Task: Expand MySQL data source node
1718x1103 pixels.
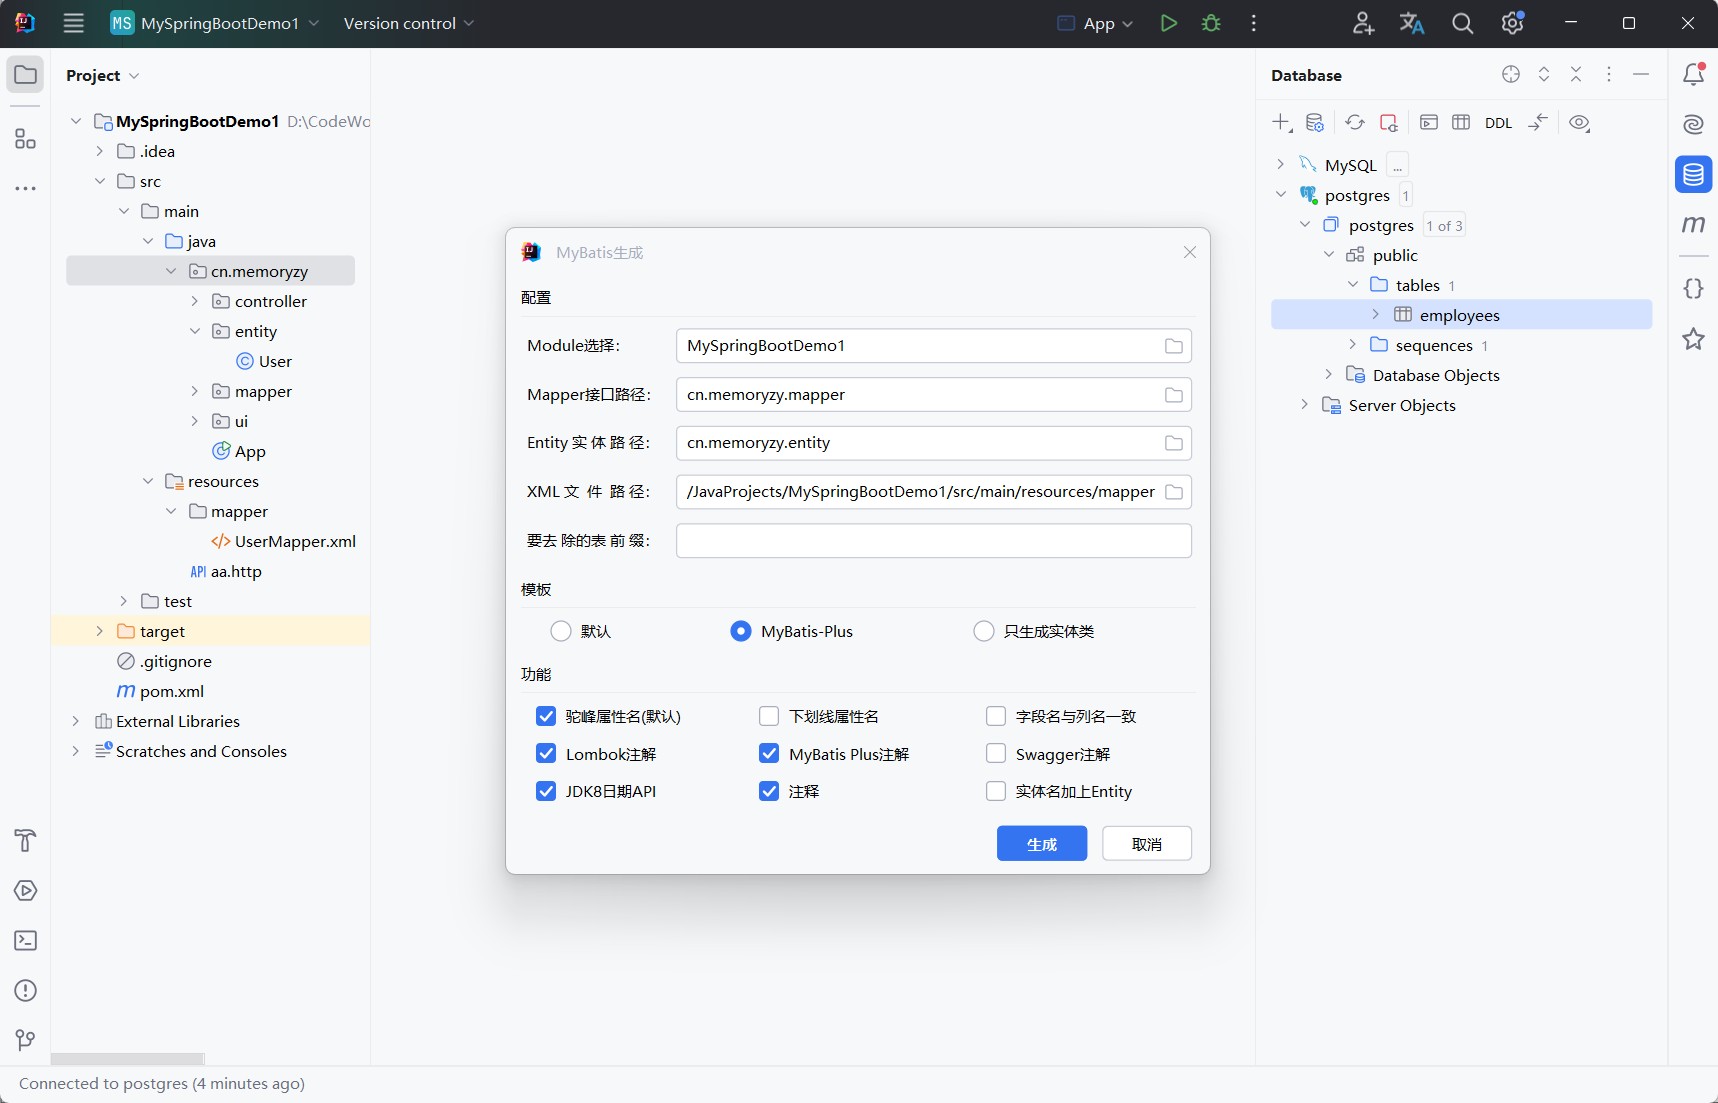Action: click(x=1280, y=164)
